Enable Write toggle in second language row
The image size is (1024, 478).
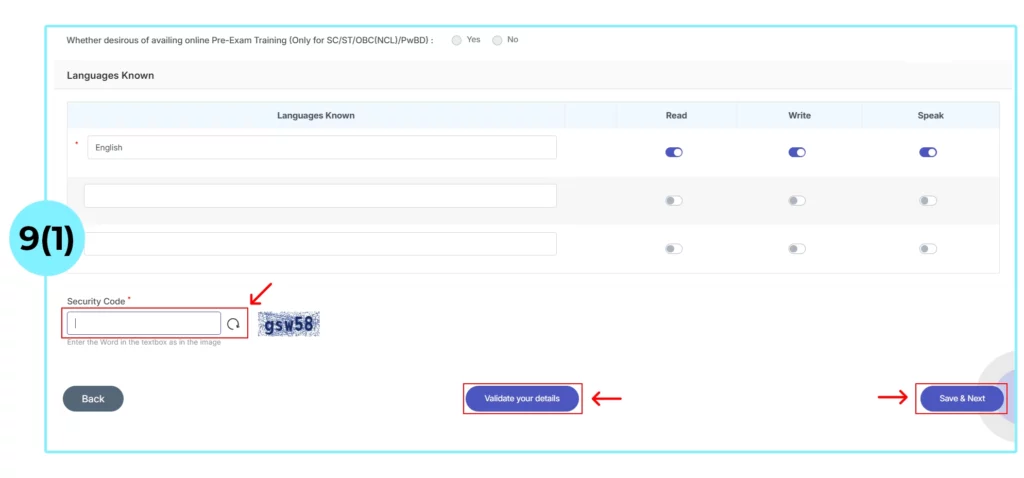[797, 200]
